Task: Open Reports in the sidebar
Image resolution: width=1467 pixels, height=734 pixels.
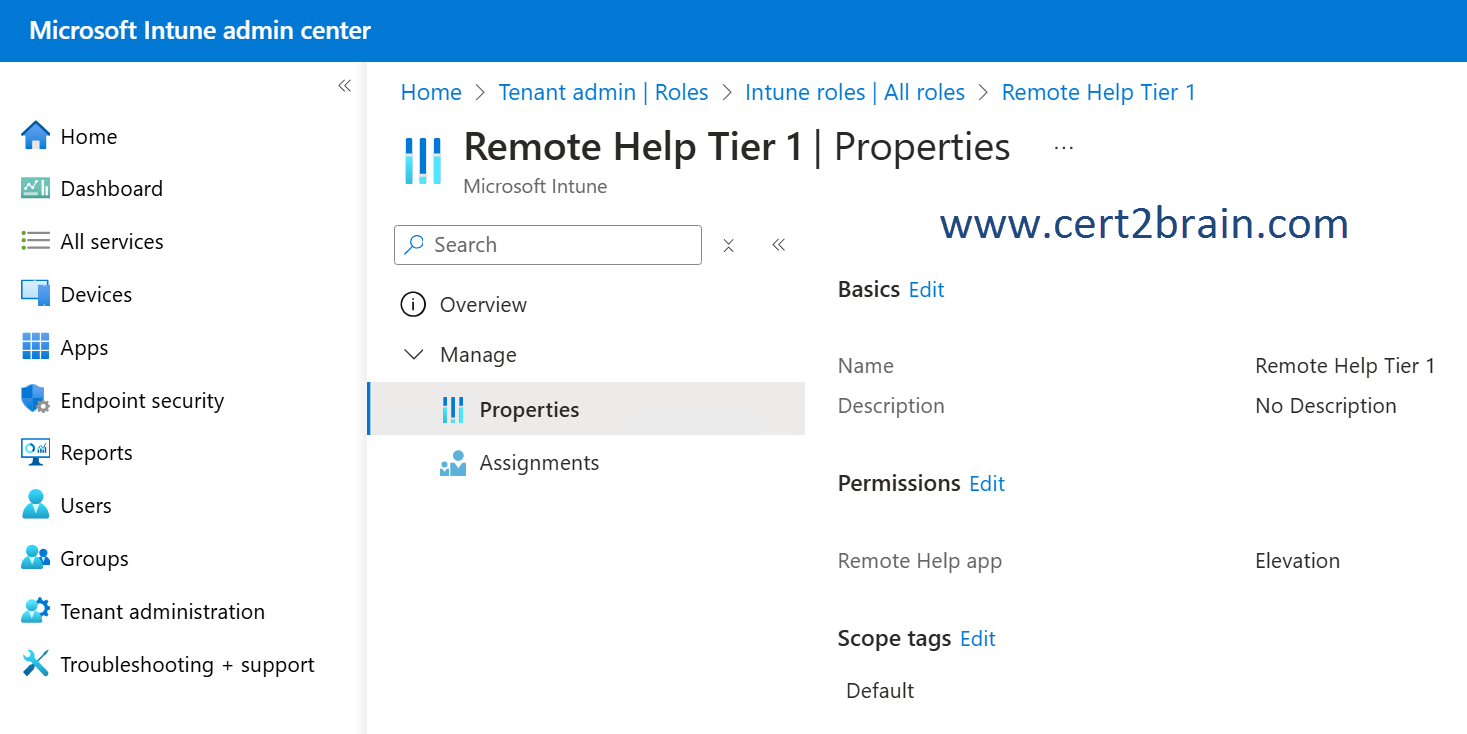Action: (x=96, y=453)
